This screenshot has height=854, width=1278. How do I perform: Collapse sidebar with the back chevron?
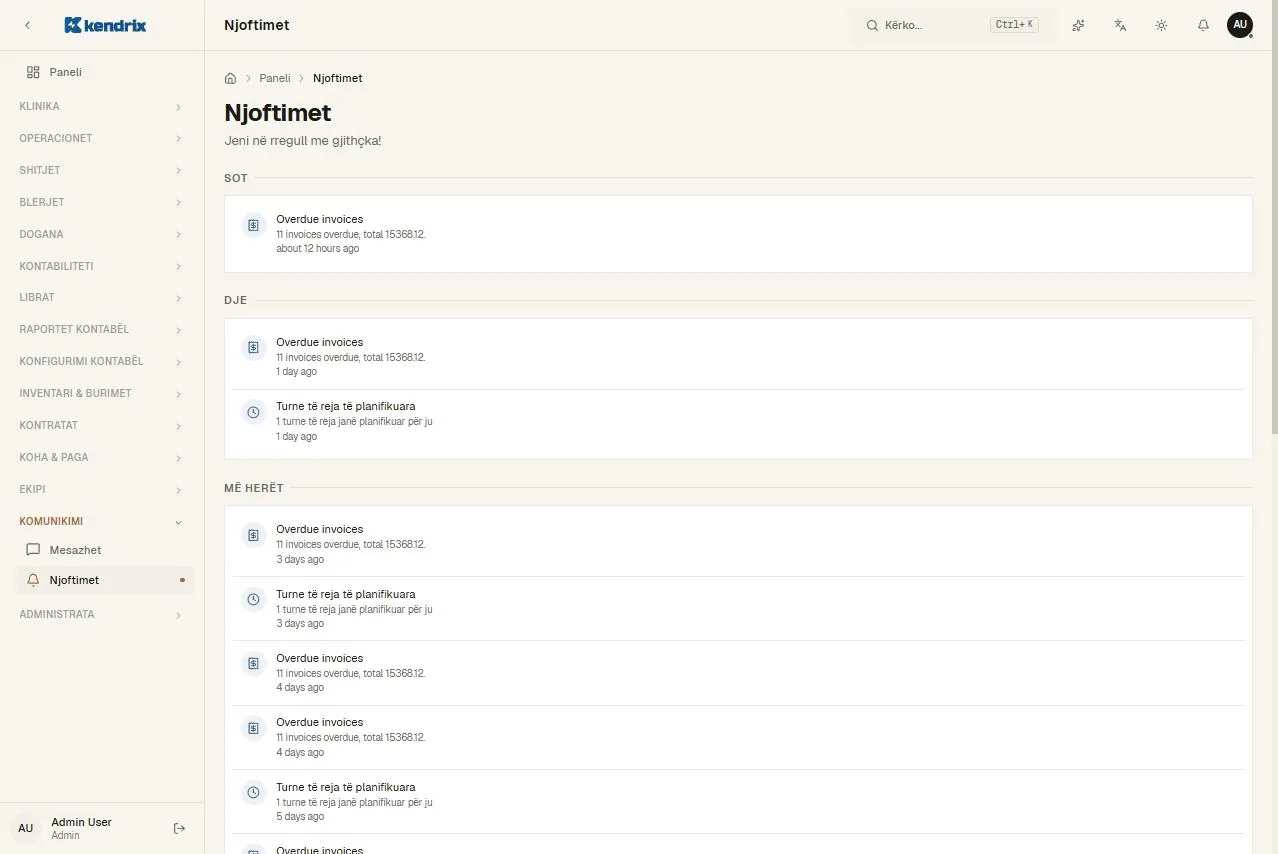27,25
